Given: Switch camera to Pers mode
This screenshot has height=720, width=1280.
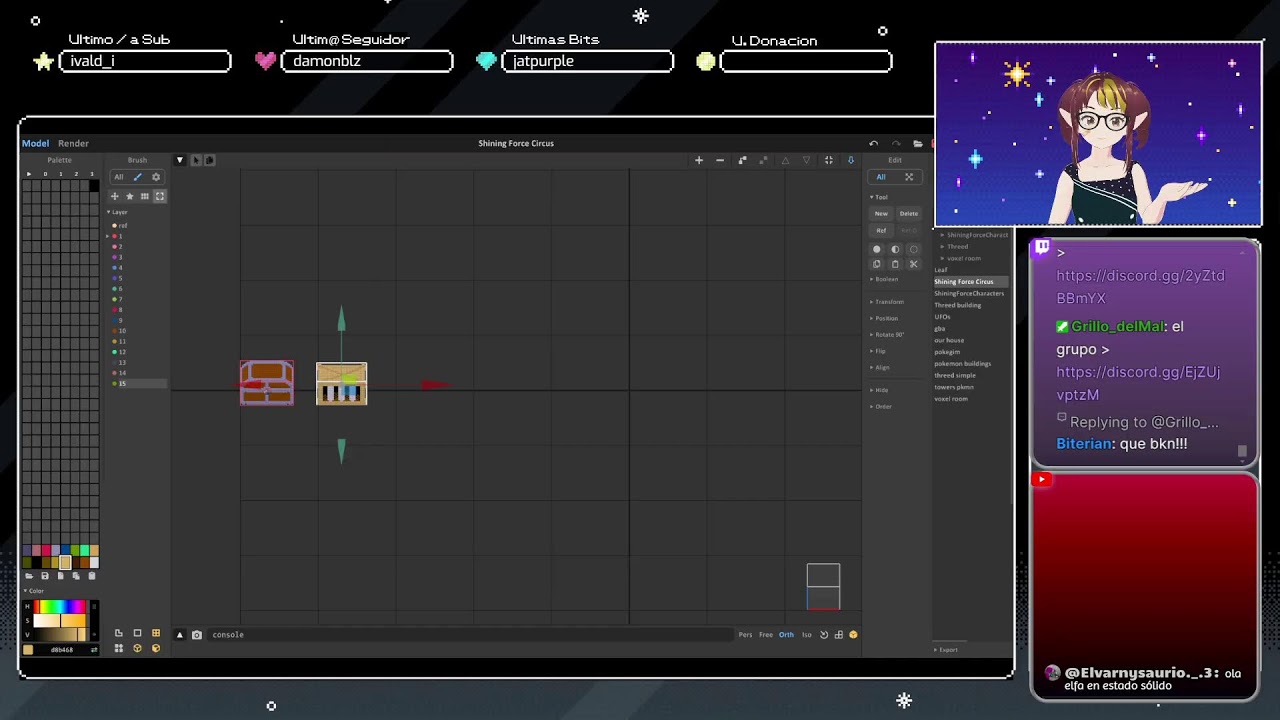Looking at the screenshot, I should (745, 635).
